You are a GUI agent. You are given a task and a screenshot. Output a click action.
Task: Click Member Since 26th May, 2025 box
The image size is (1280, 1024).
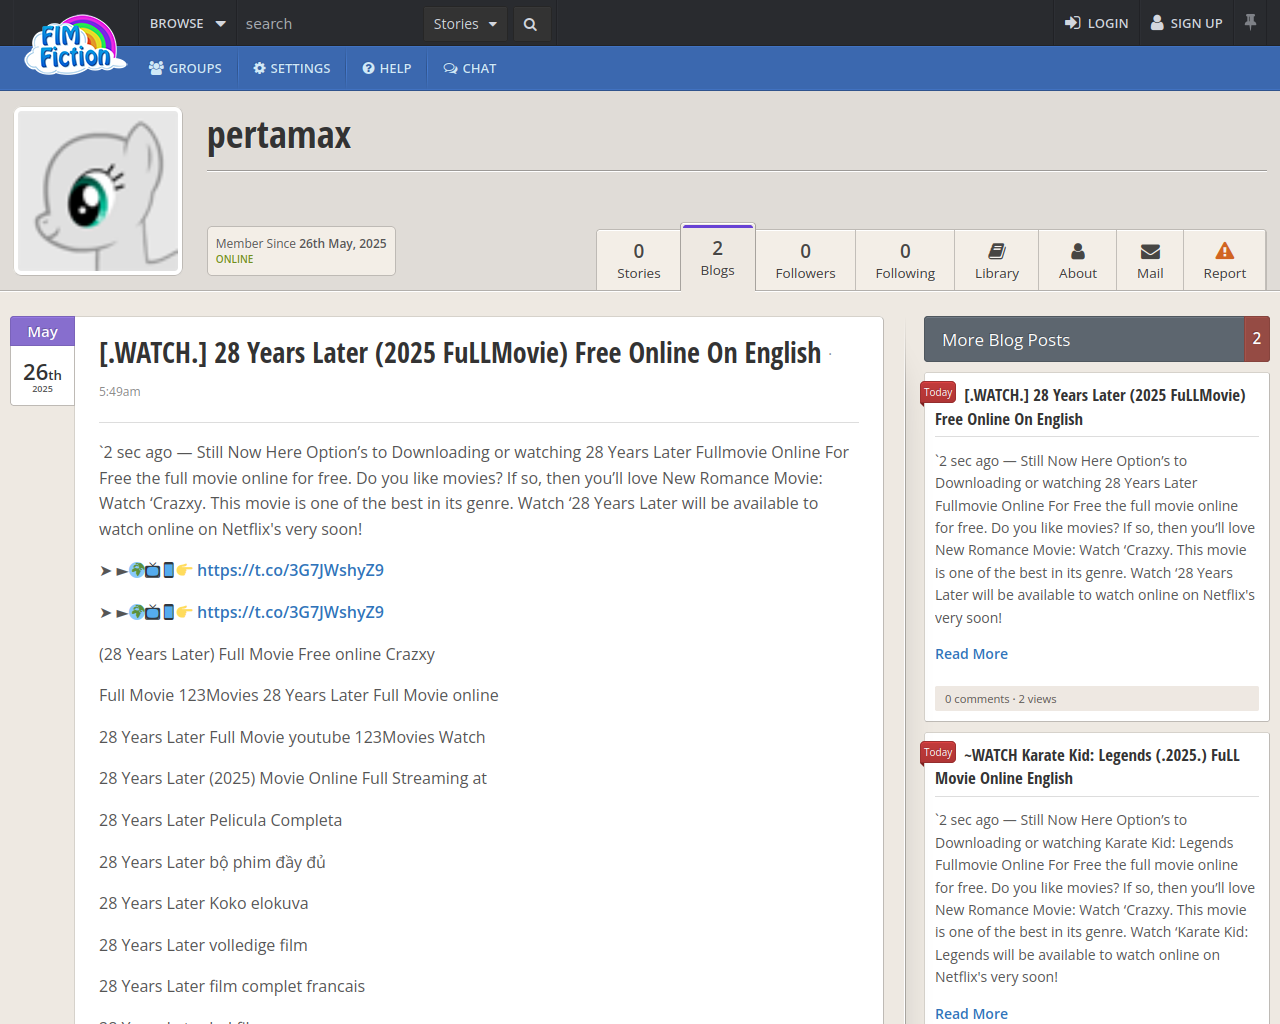click(x=301, y=251)
